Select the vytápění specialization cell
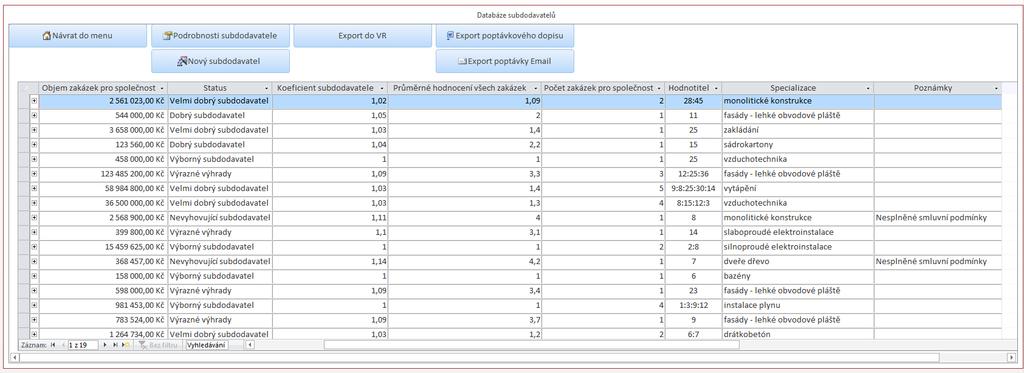The height and width of the screenshot is (373, 1024). pos(798,188)
